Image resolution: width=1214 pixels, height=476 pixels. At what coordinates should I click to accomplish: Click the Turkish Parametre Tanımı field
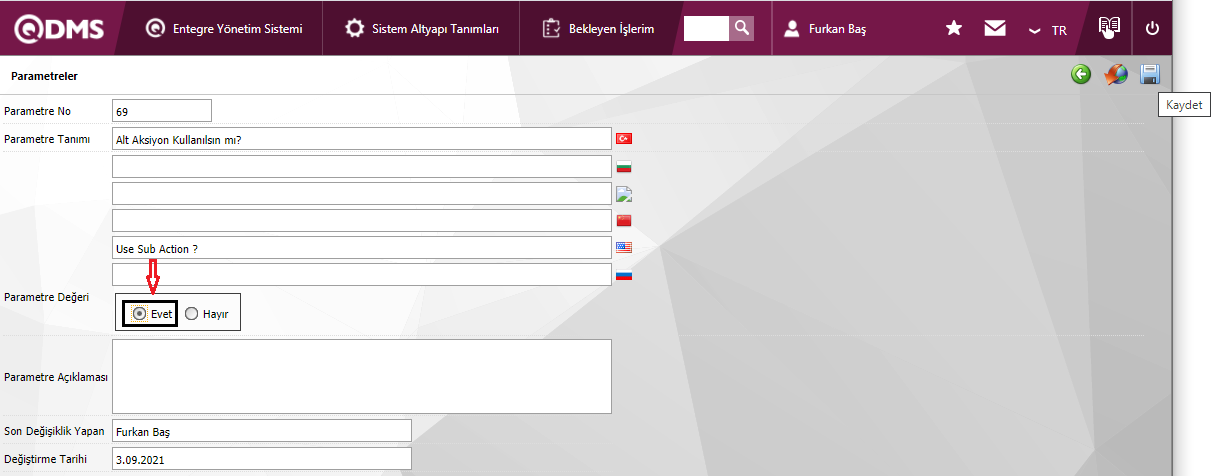362,139
